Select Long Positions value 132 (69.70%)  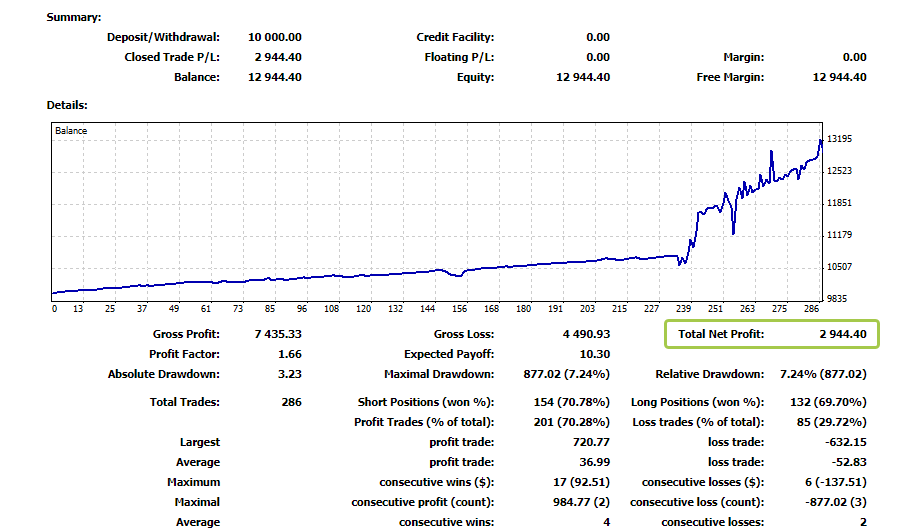pyautogui.click(x=828, y=402)
